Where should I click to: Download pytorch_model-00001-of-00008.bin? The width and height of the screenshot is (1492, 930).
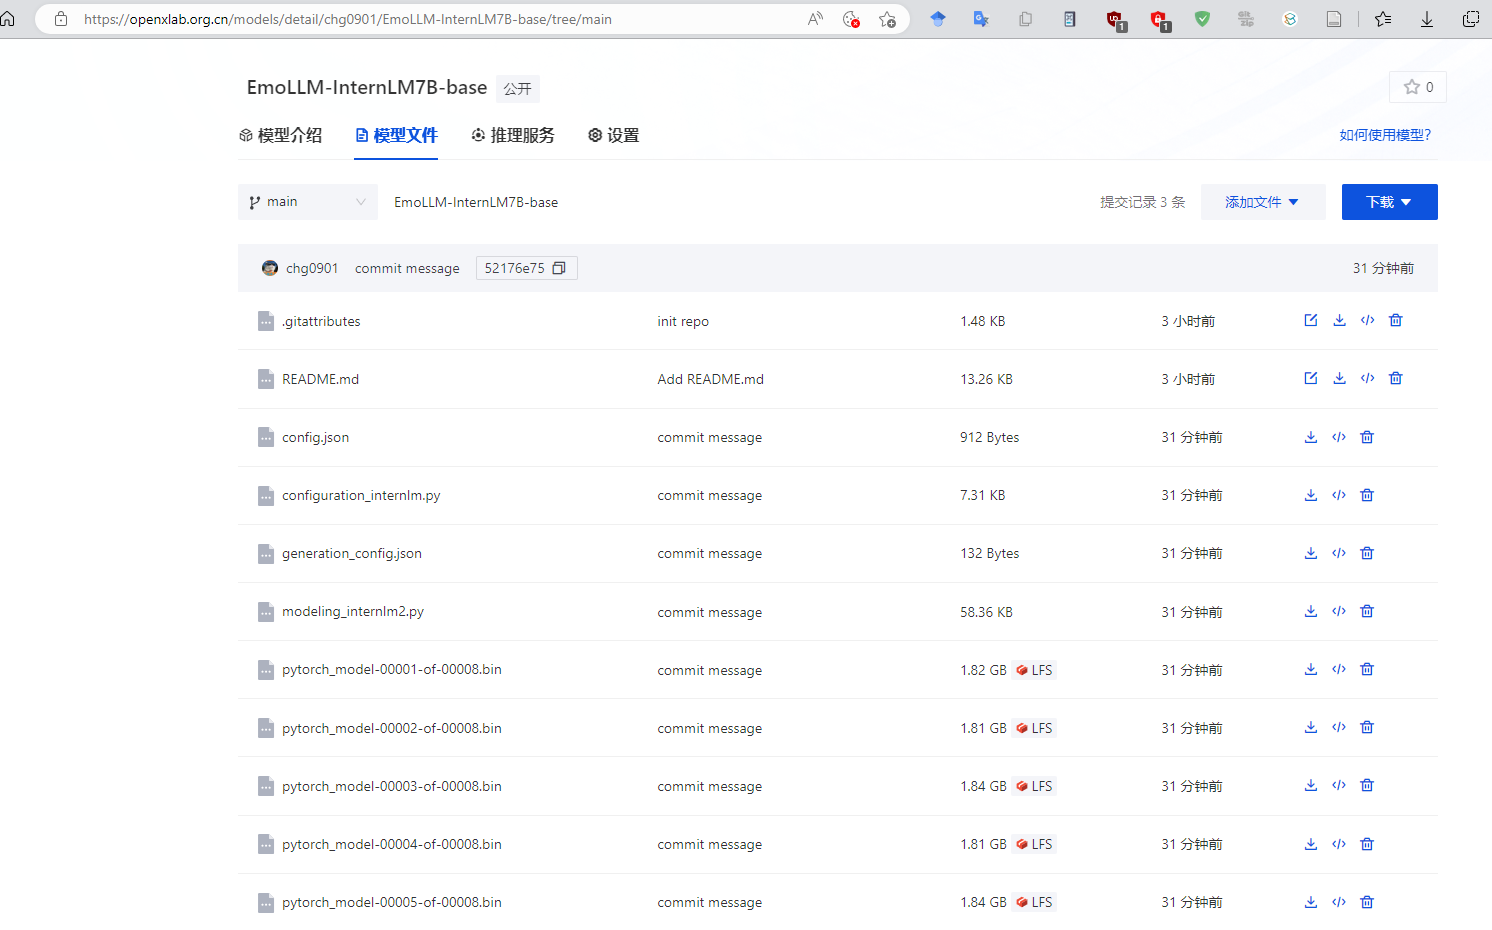pos(1310,670)
